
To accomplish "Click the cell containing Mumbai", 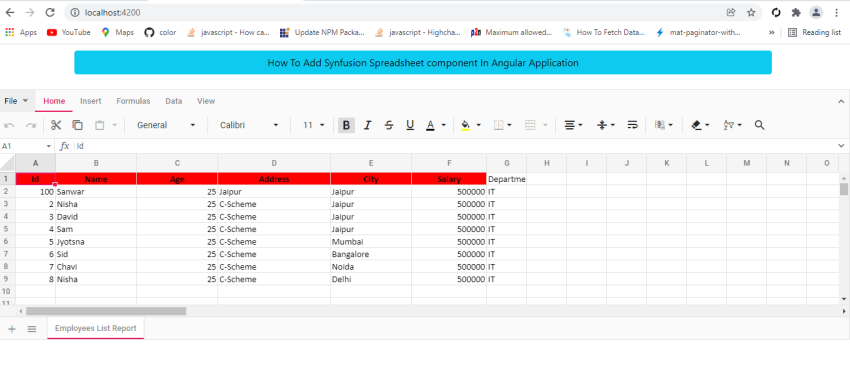I will click(371, 241).
